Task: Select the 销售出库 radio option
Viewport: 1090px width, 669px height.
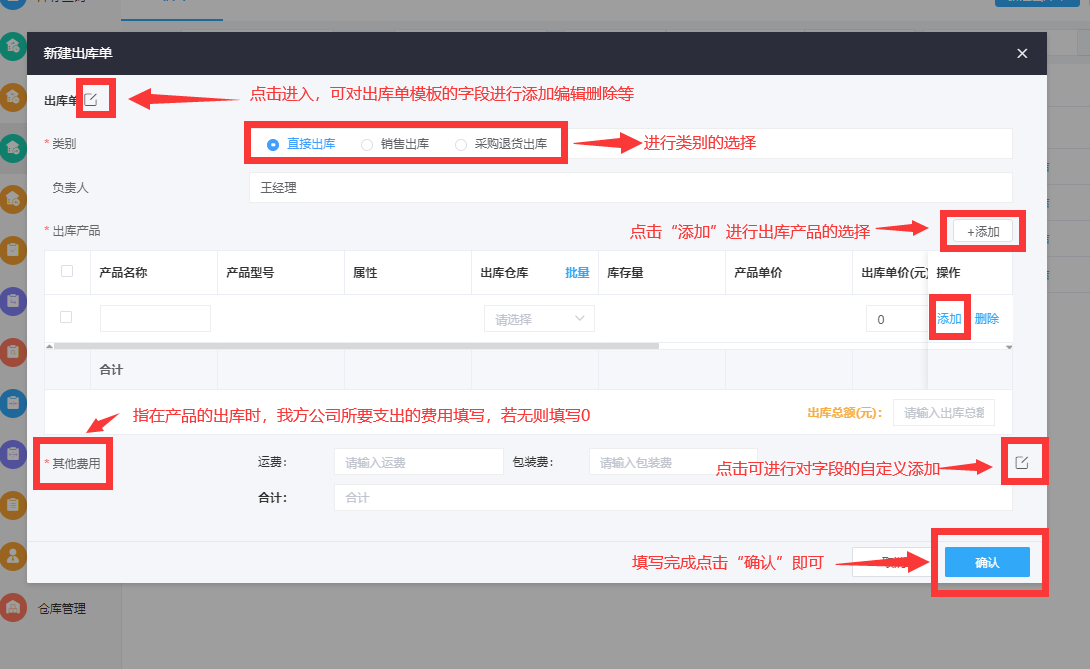Action: [367, 145]
